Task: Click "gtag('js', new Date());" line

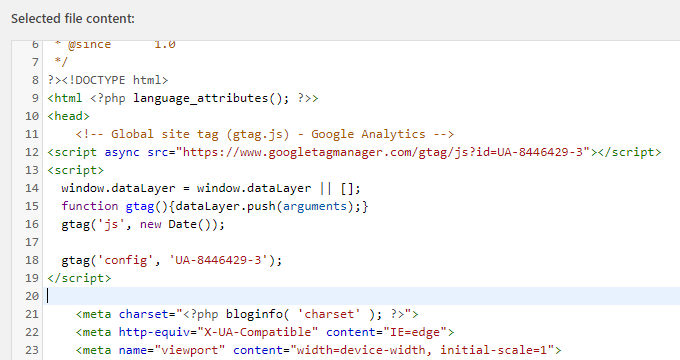Action: 143,224
